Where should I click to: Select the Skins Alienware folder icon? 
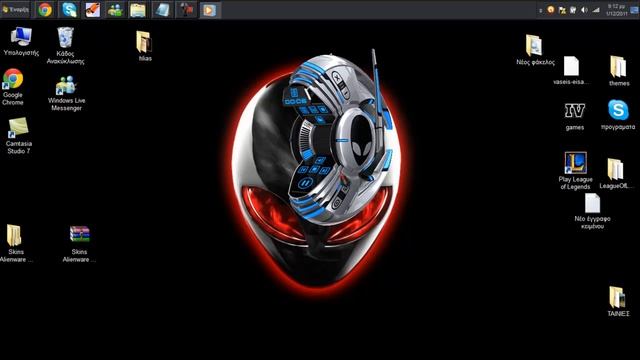pyautogui.click(x=15, y=243)
